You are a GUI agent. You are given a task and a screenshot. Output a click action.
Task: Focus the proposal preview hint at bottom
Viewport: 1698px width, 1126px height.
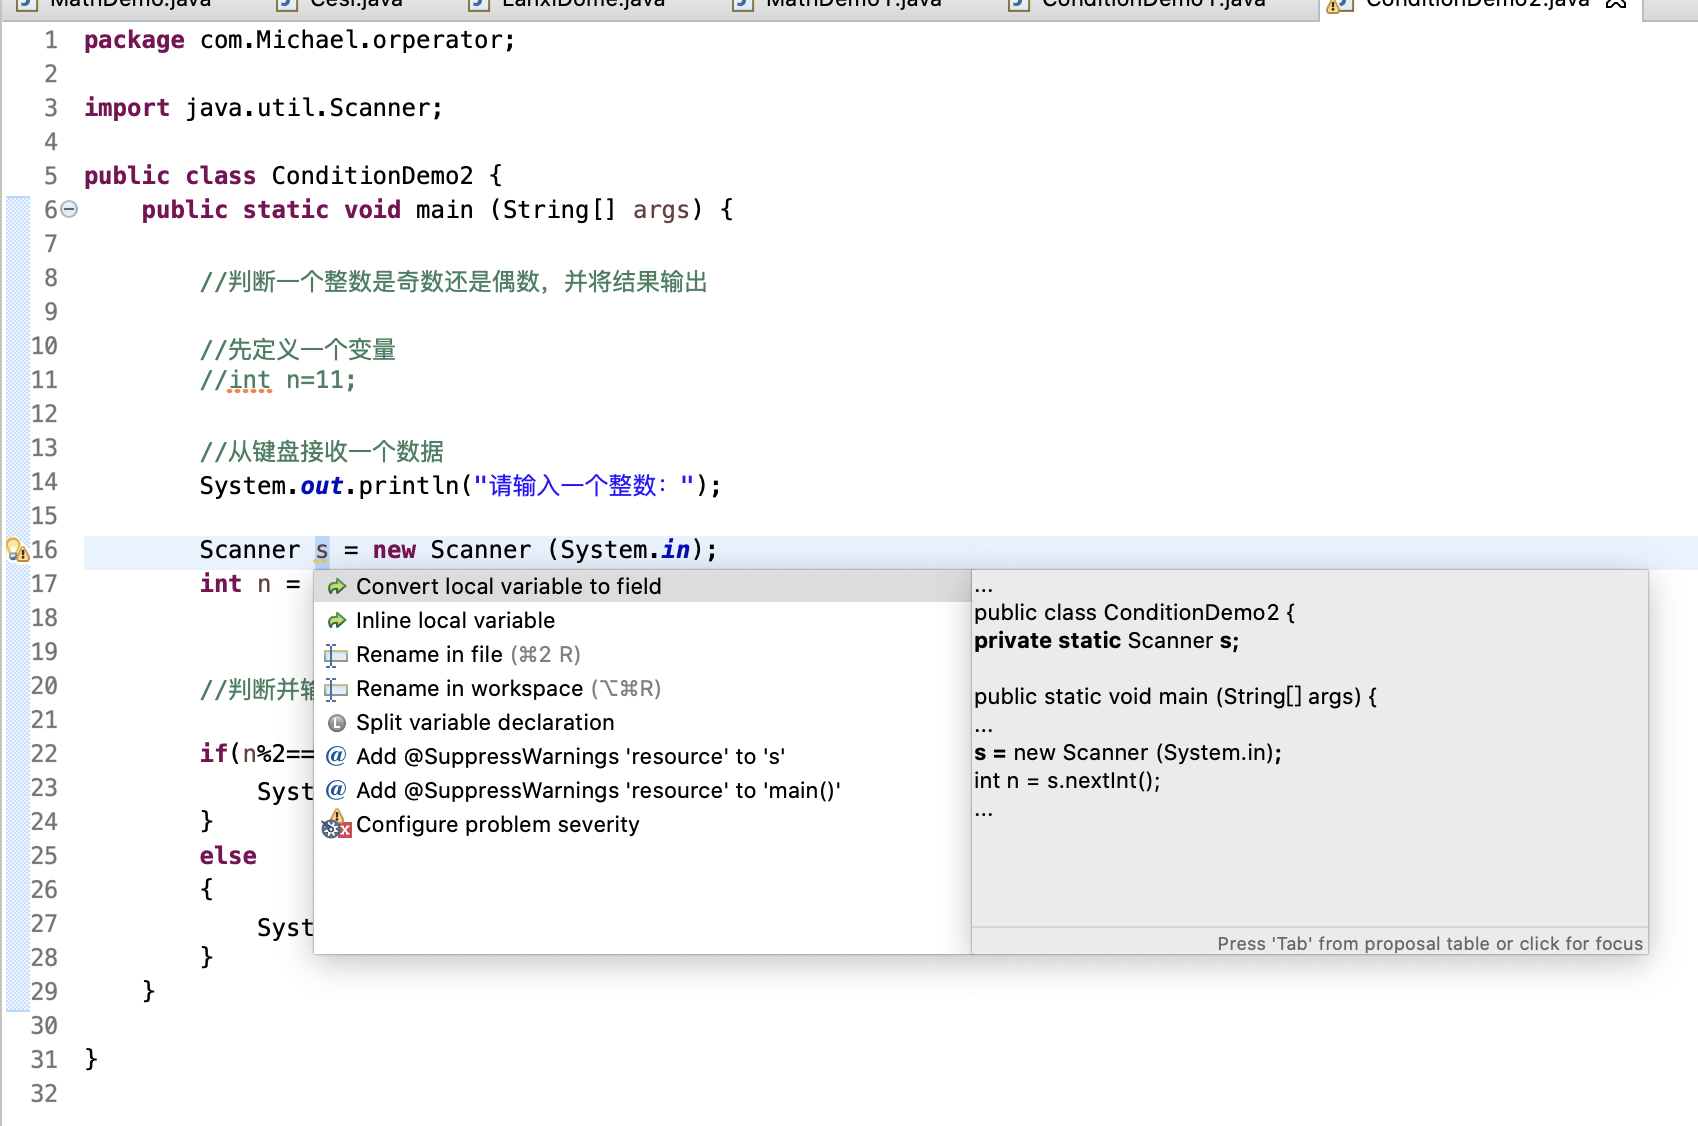click(1429, 943)
